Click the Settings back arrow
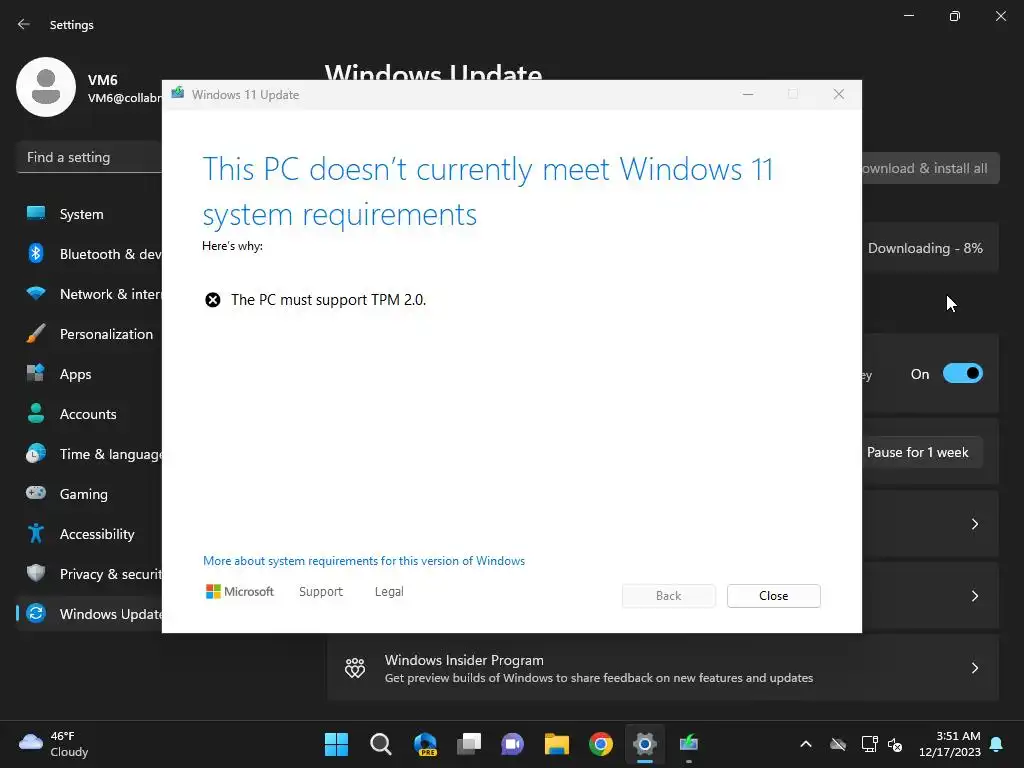Screen dimensions: 1024x768 pyautogui.click(x=24, y=25)
